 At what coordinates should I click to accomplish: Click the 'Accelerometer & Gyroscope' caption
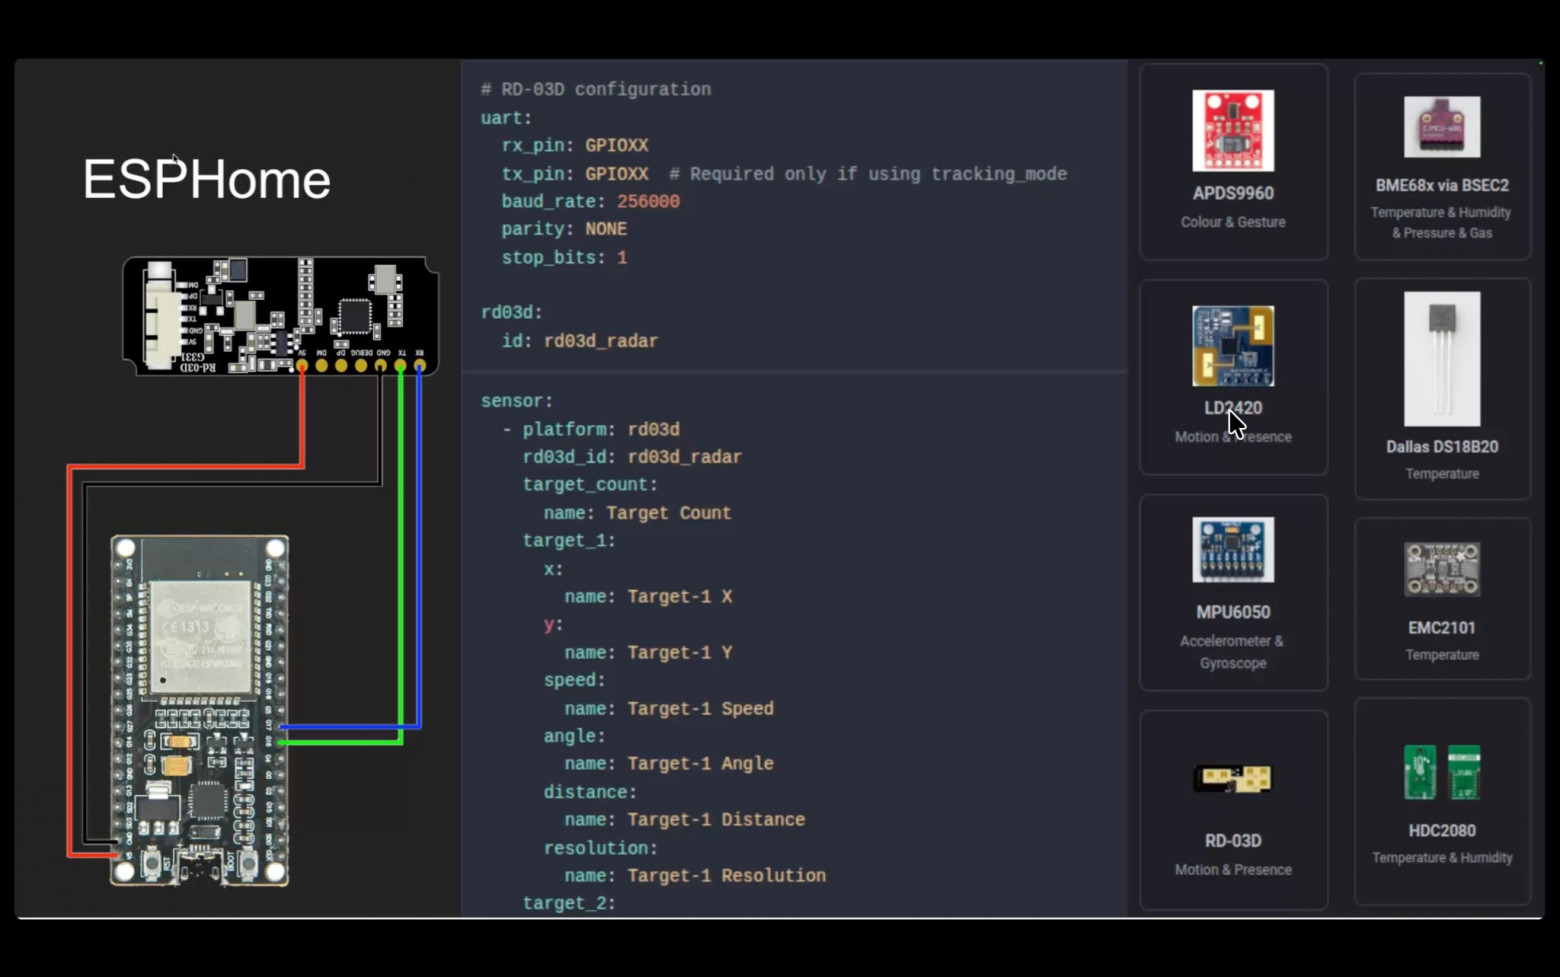point(1232,652)
